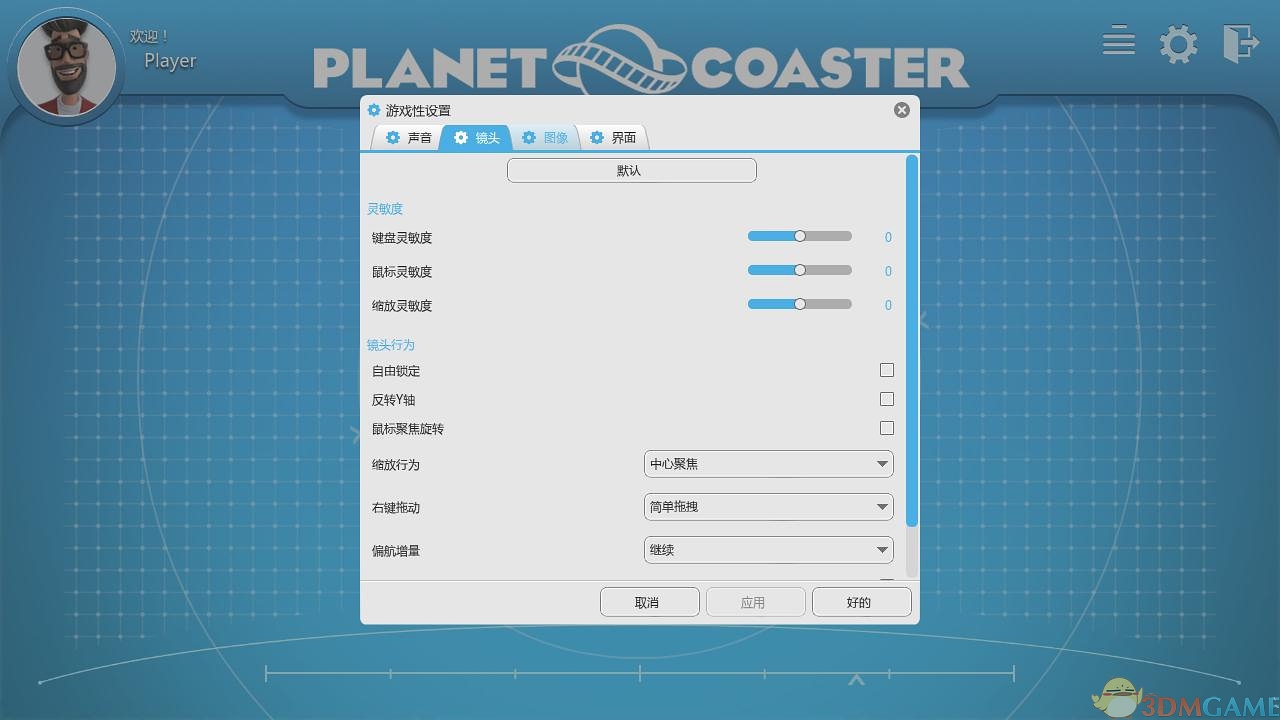The image size is (1280, 720).
Task: Open the 偏航增量 dropdown showing 继续
Action: point(768,549)
